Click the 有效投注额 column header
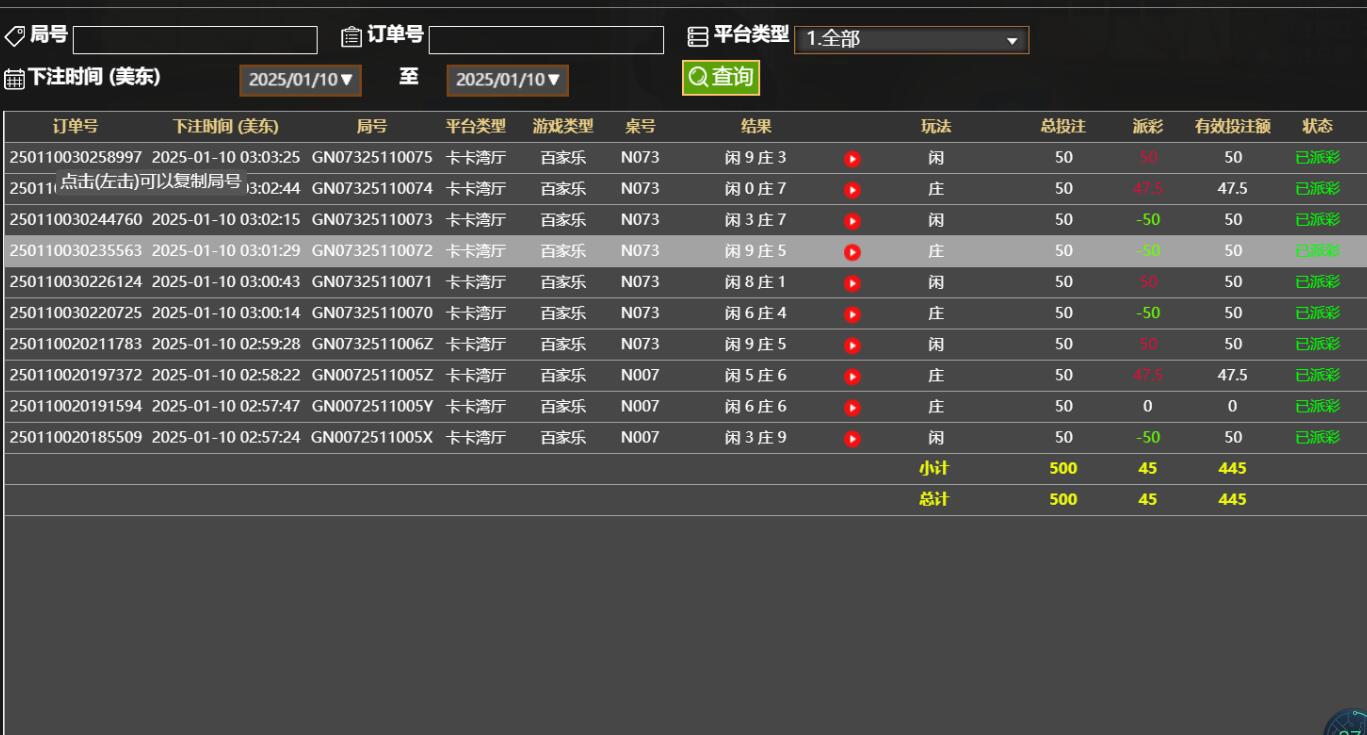Screen dimensions: 1367x735 (1232, 126)
